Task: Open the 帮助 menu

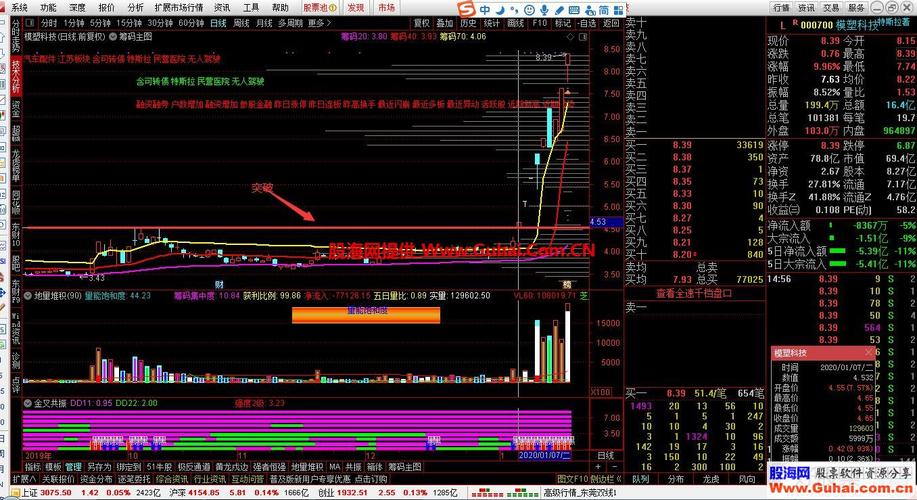Action: coord(280,7)
